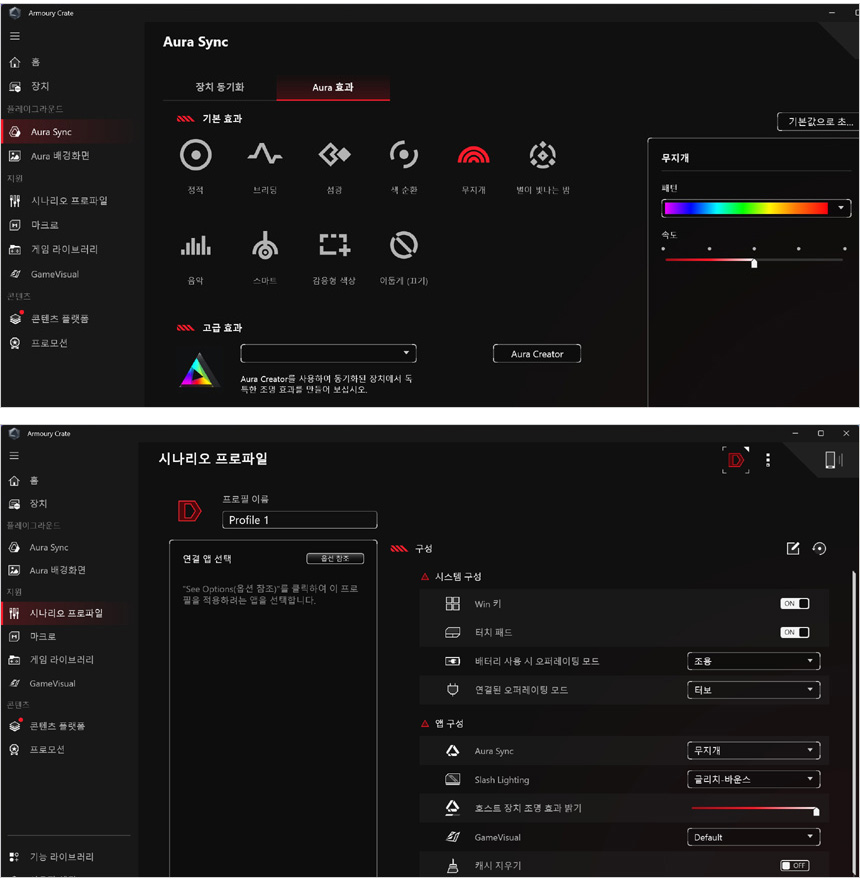Turn off the 터치 패드 toggle
This screenshot has height=881, width=860.
(x=794, y=633)
